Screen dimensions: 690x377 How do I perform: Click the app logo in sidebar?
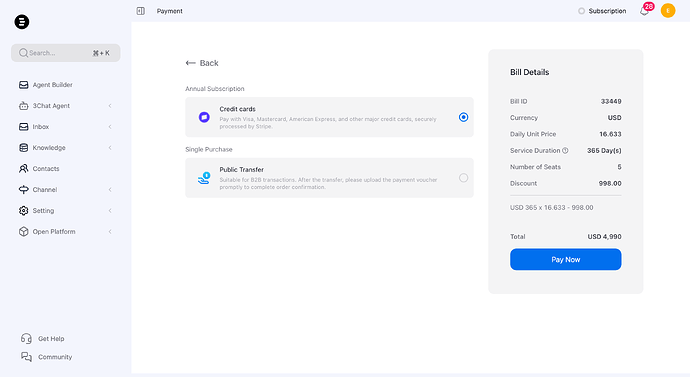(x=22, y=22)
